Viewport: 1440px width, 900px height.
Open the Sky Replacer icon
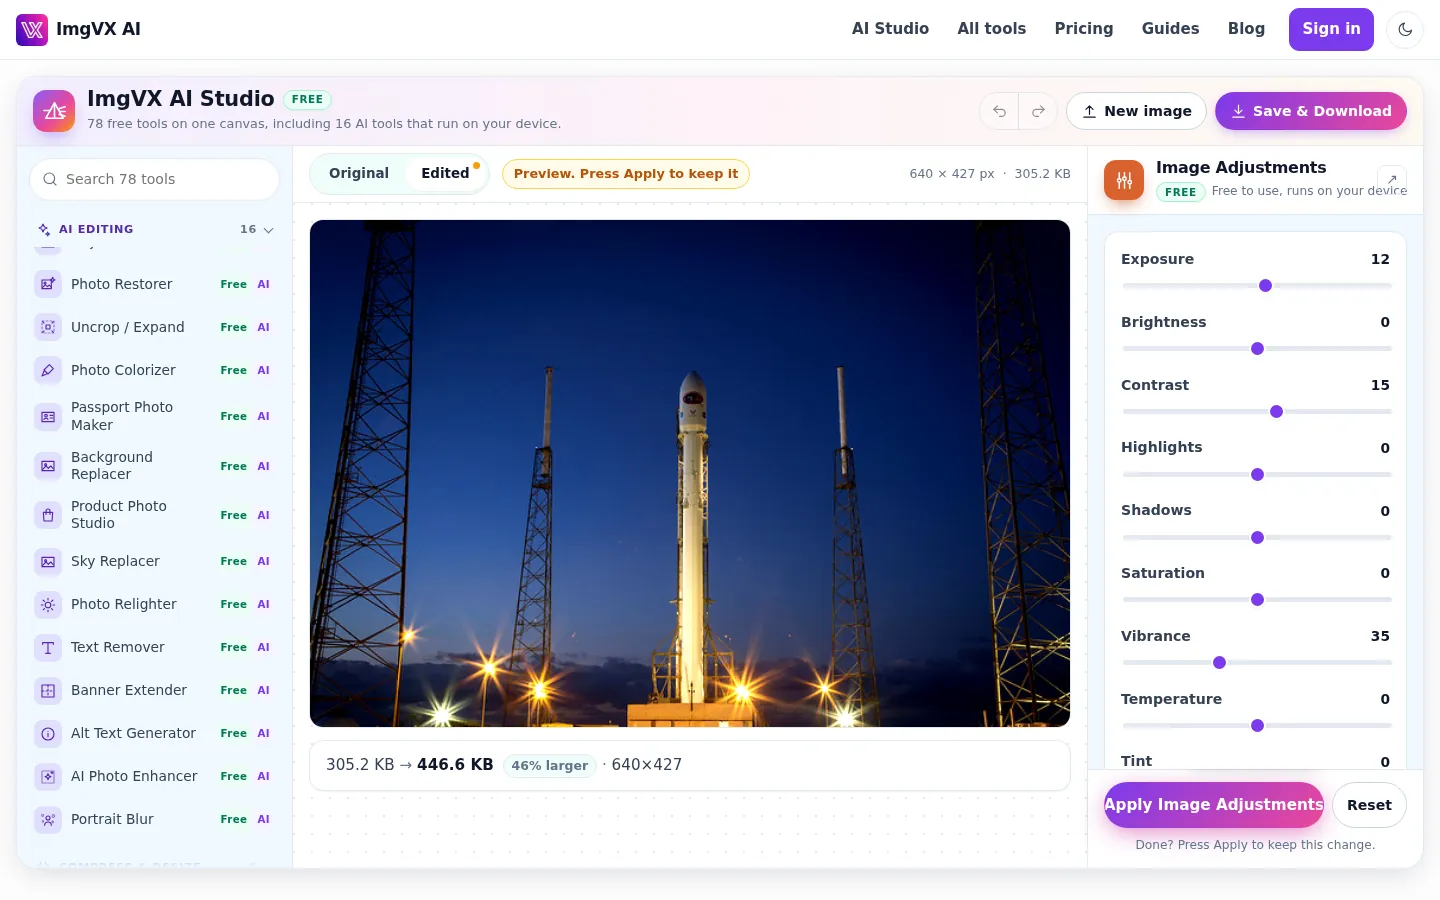[x=48, y=561]
